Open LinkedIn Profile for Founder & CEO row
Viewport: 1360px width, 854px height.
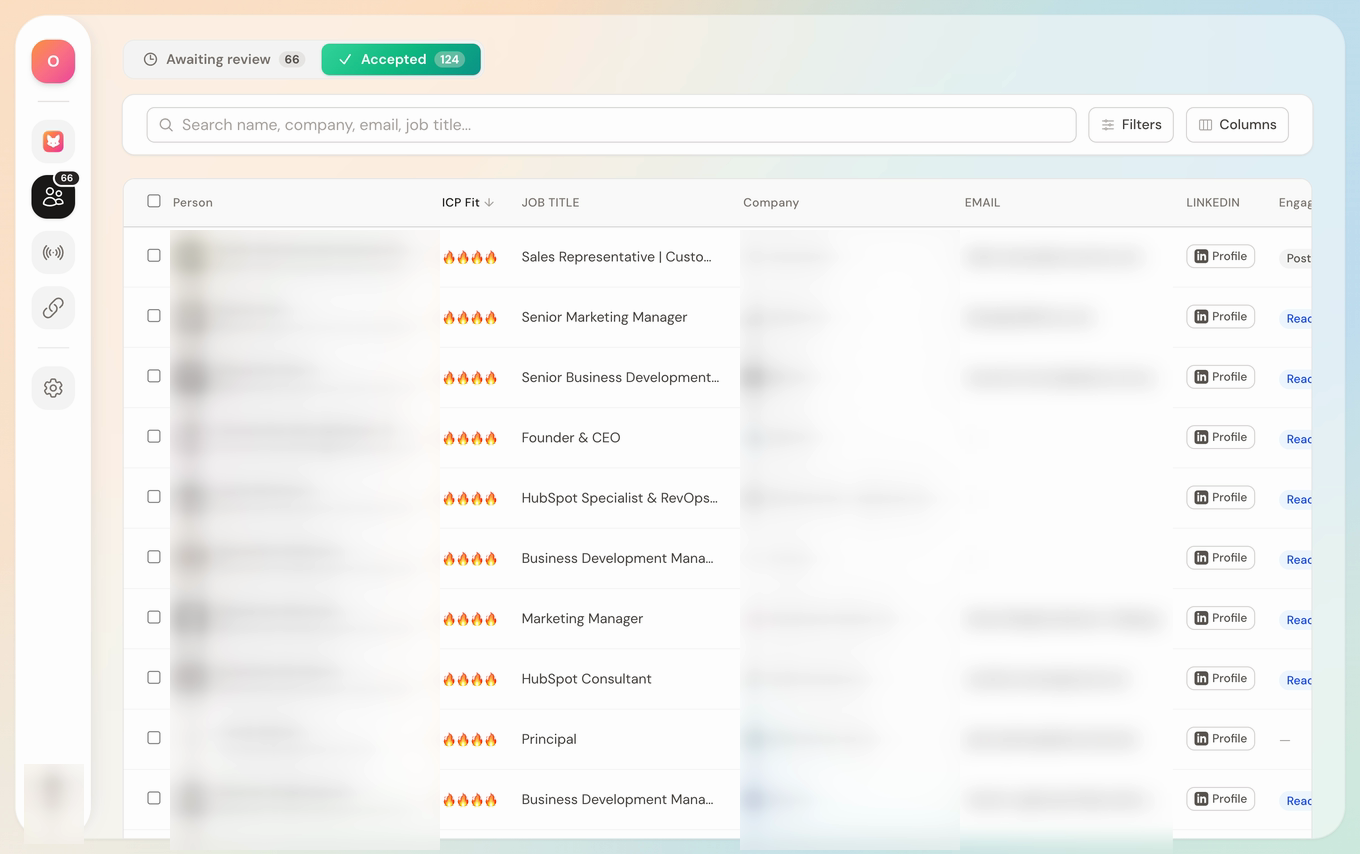point(1220,437)
